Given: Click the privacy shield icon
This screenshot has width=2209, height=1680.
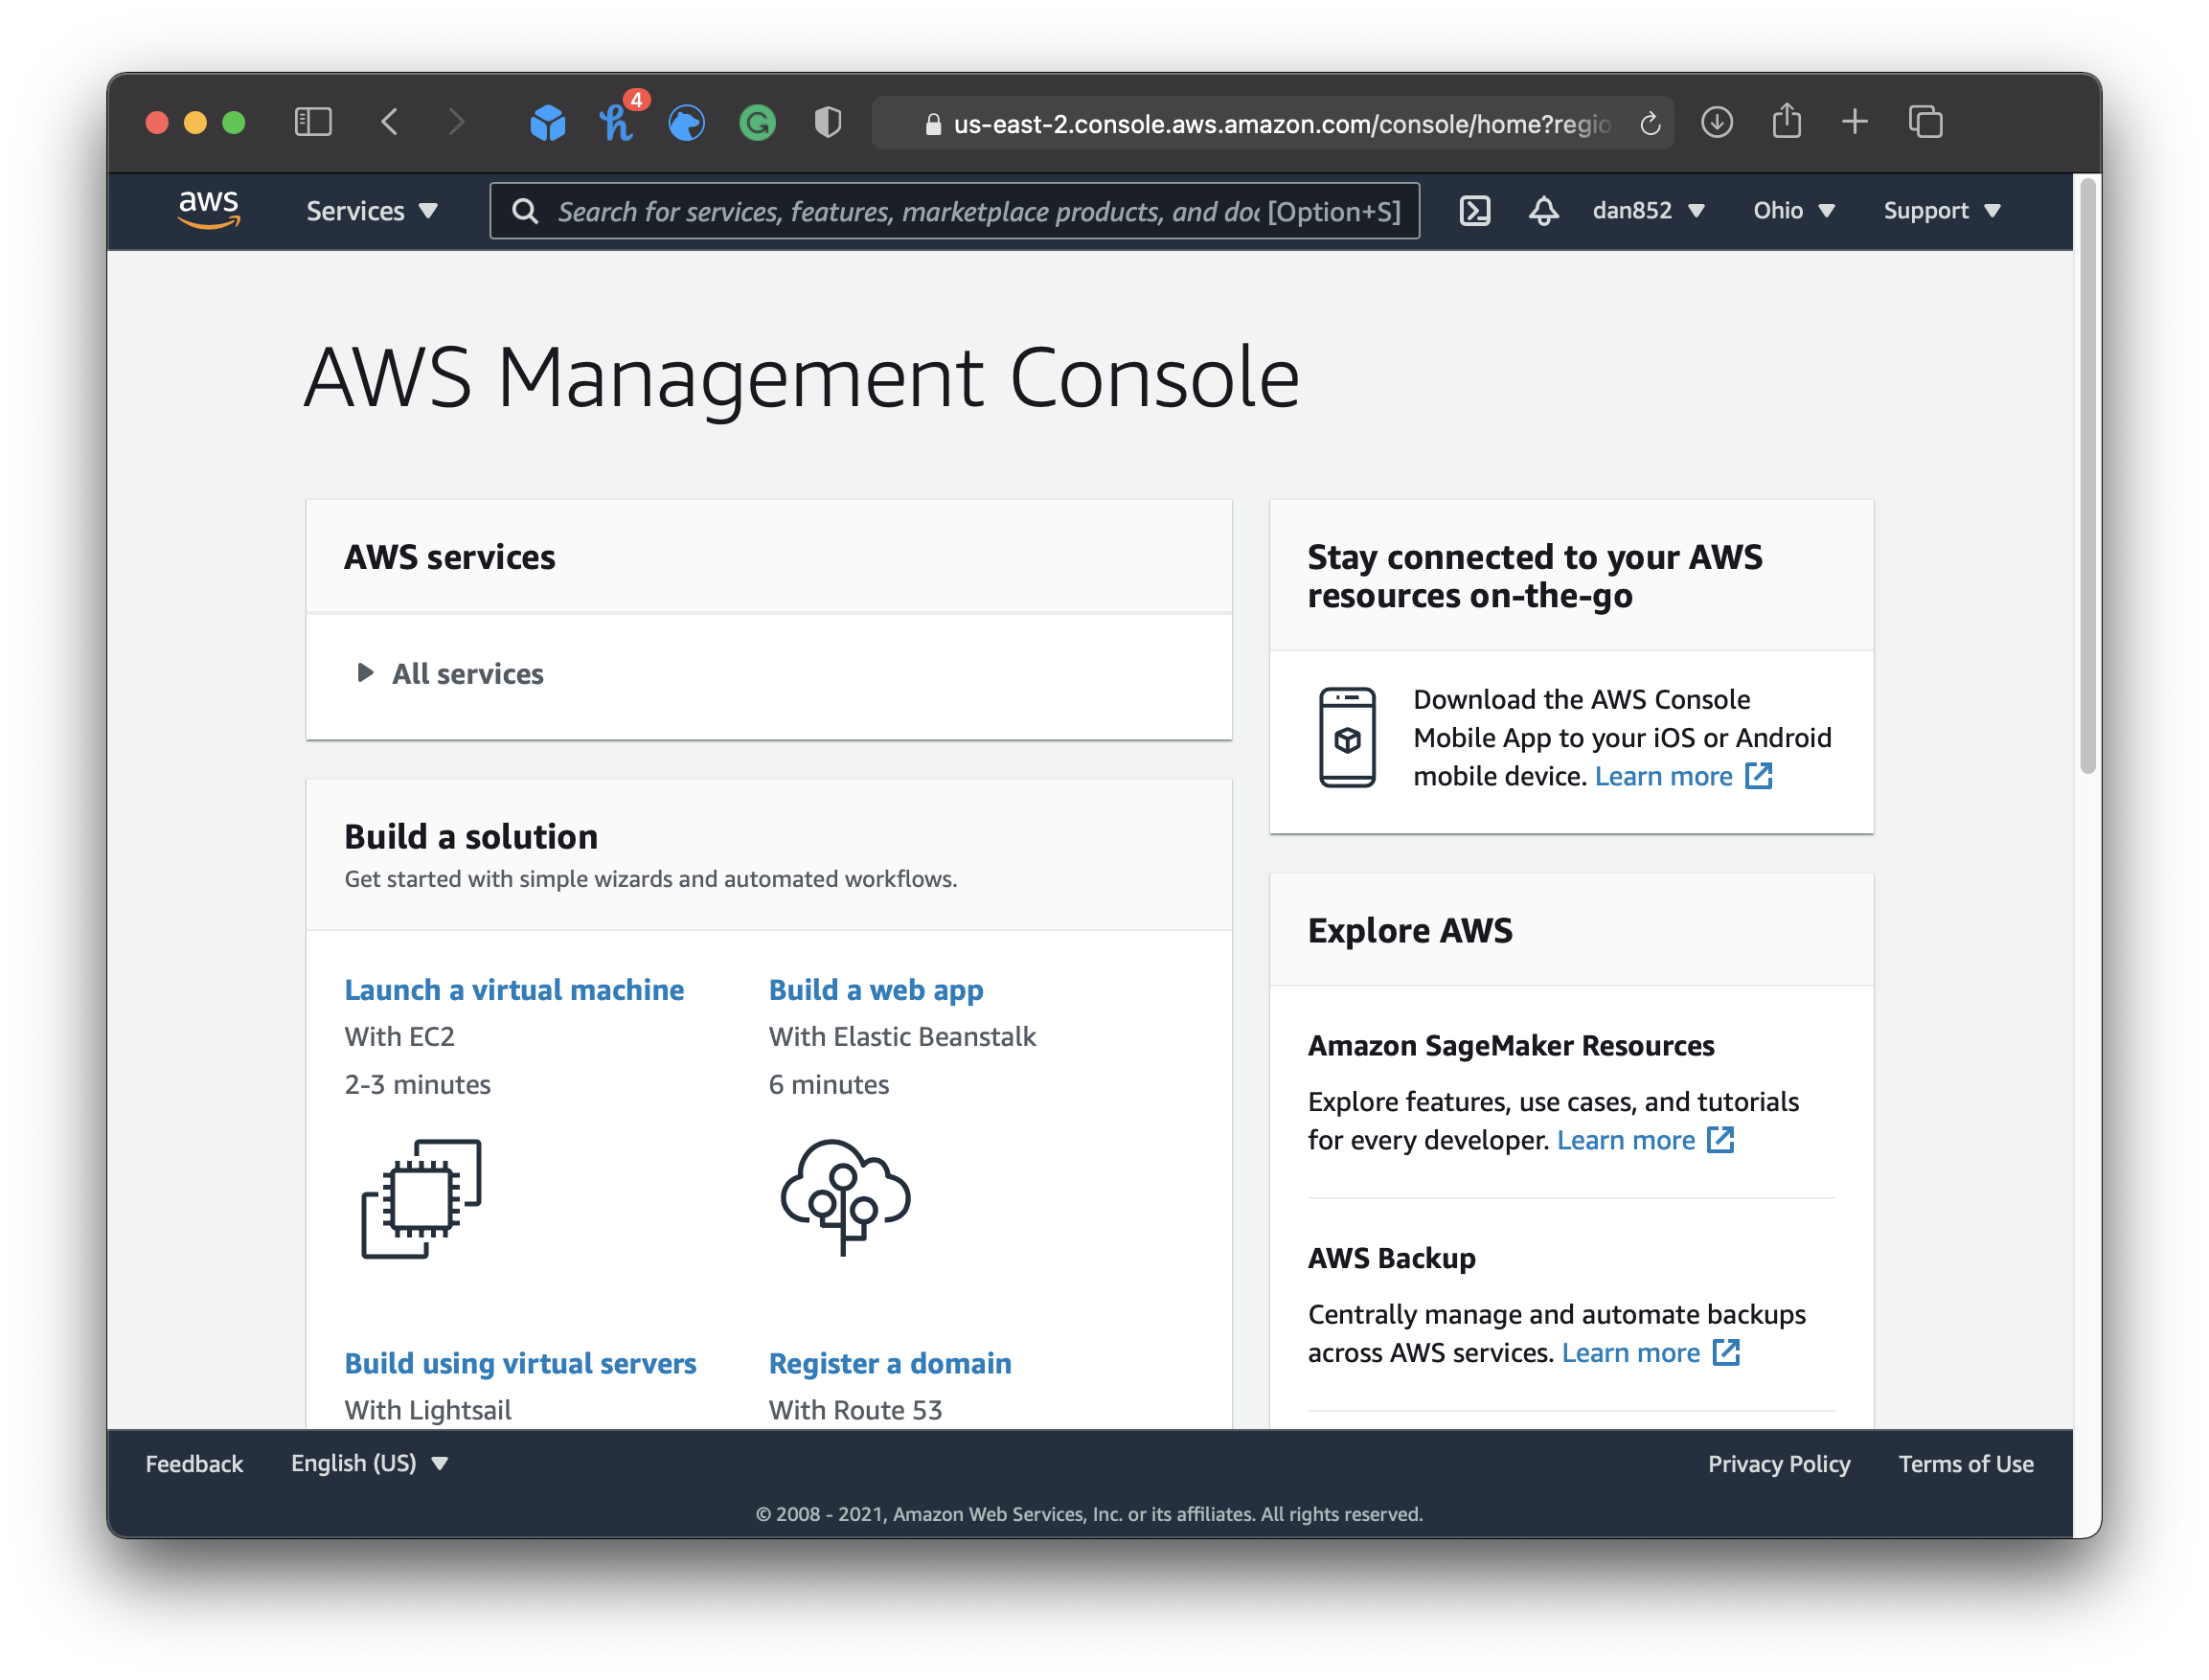Looking at the screenshot, I should pyautogui.click(x=828, y=123).
